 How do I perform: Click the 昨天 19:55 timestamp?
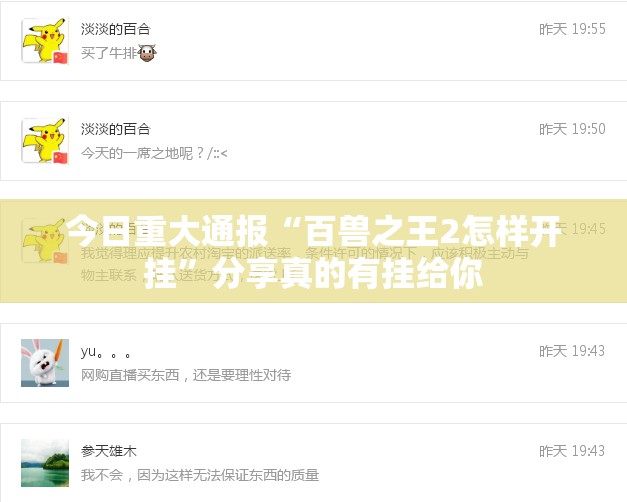click(572, 29)
